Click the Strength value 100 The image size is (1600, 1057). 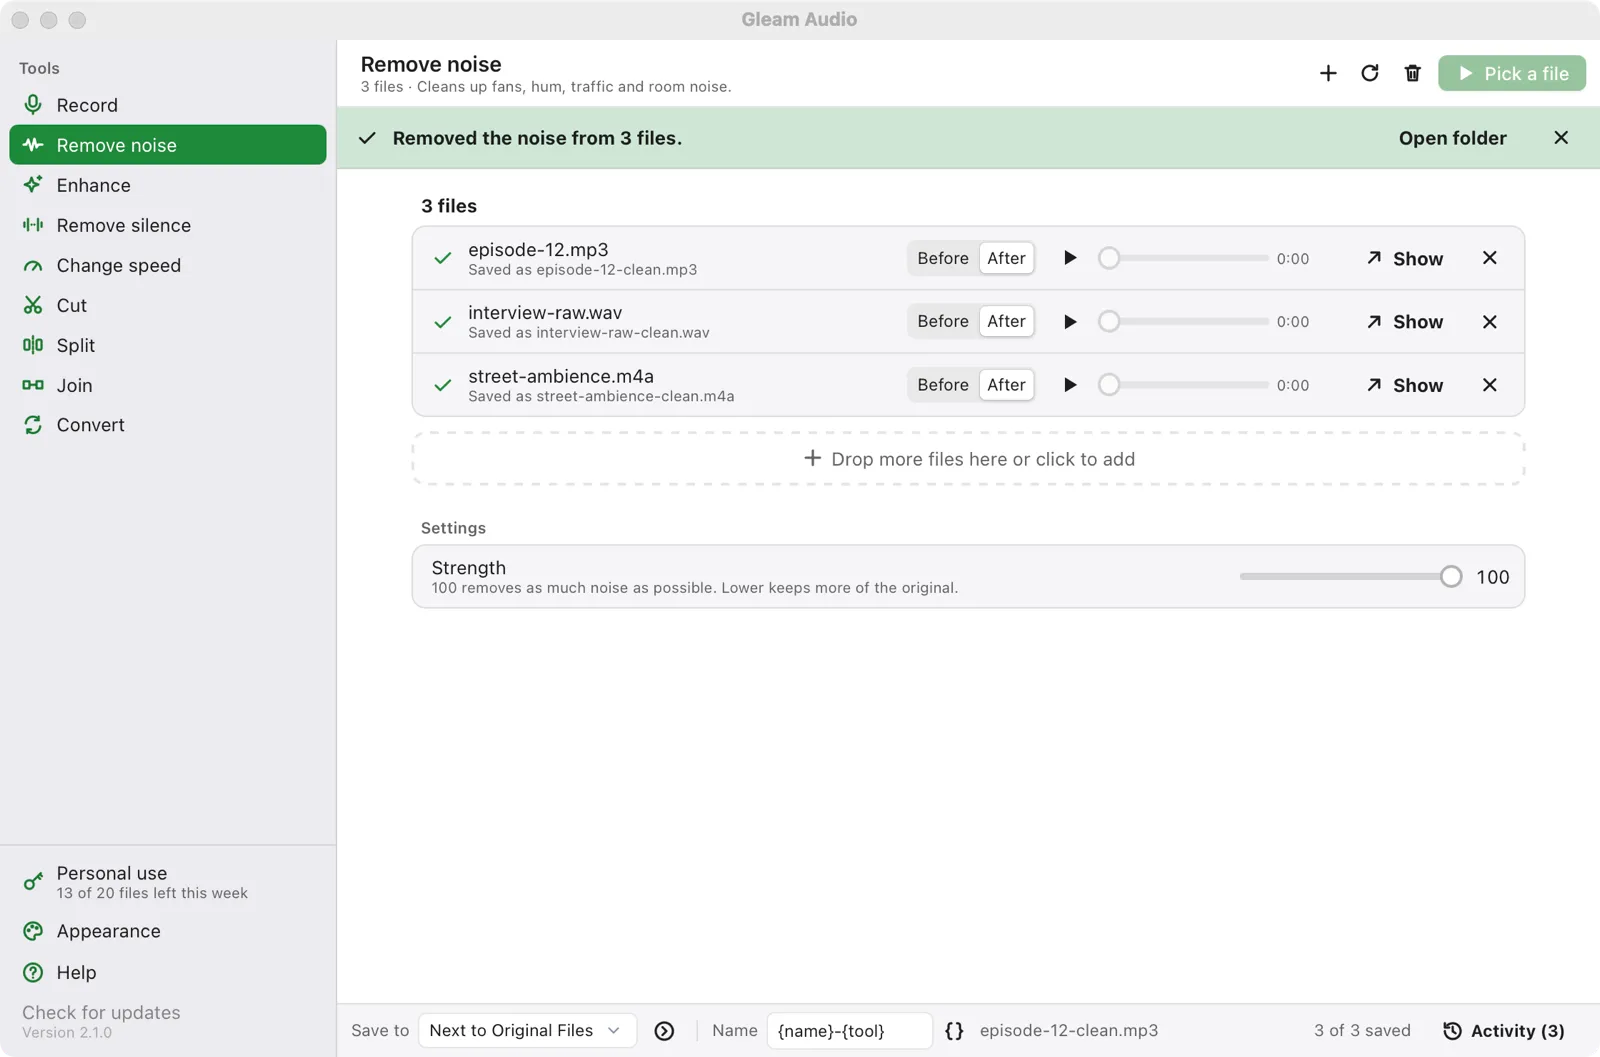point(1492,577)
